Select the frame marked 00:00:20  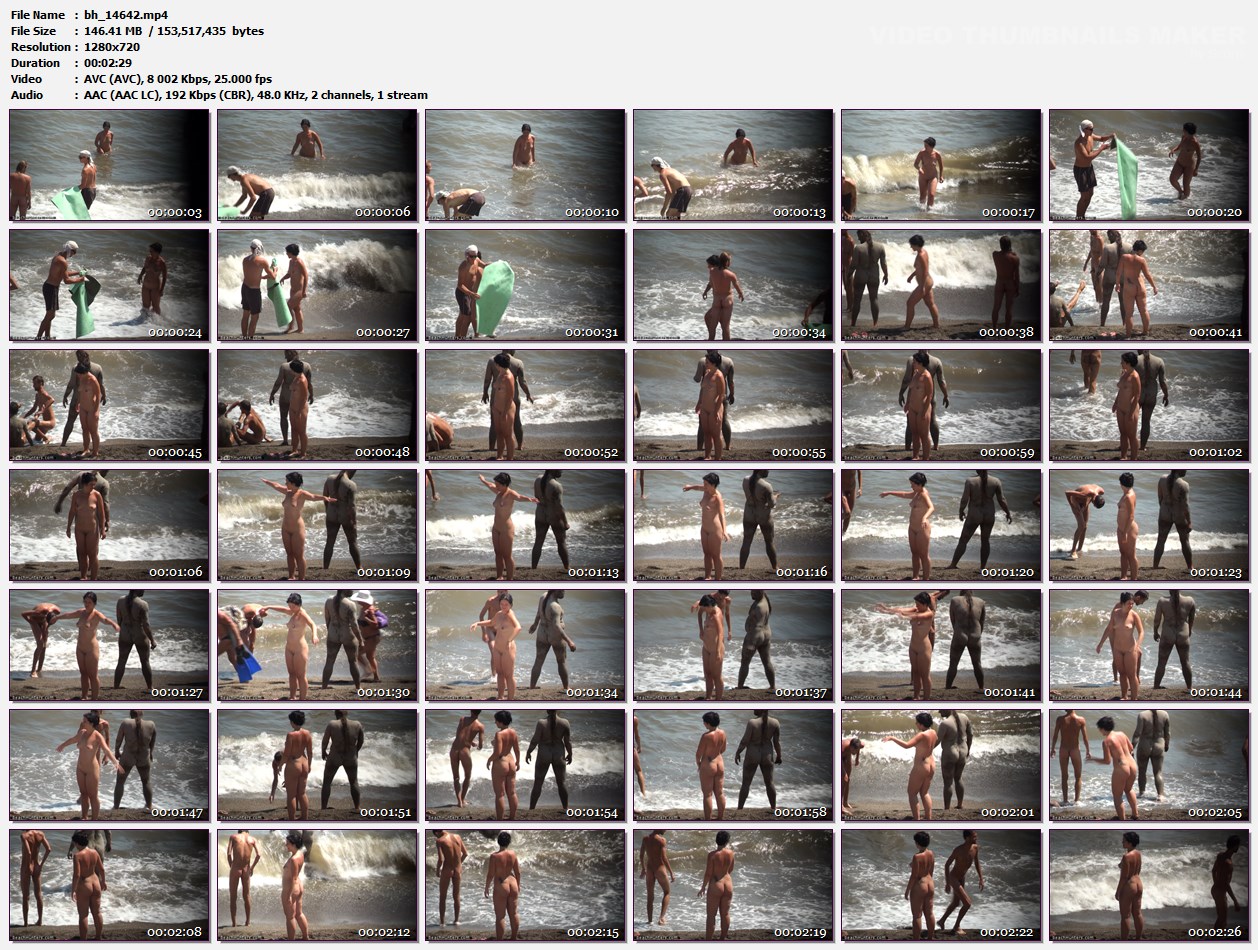1149,165
